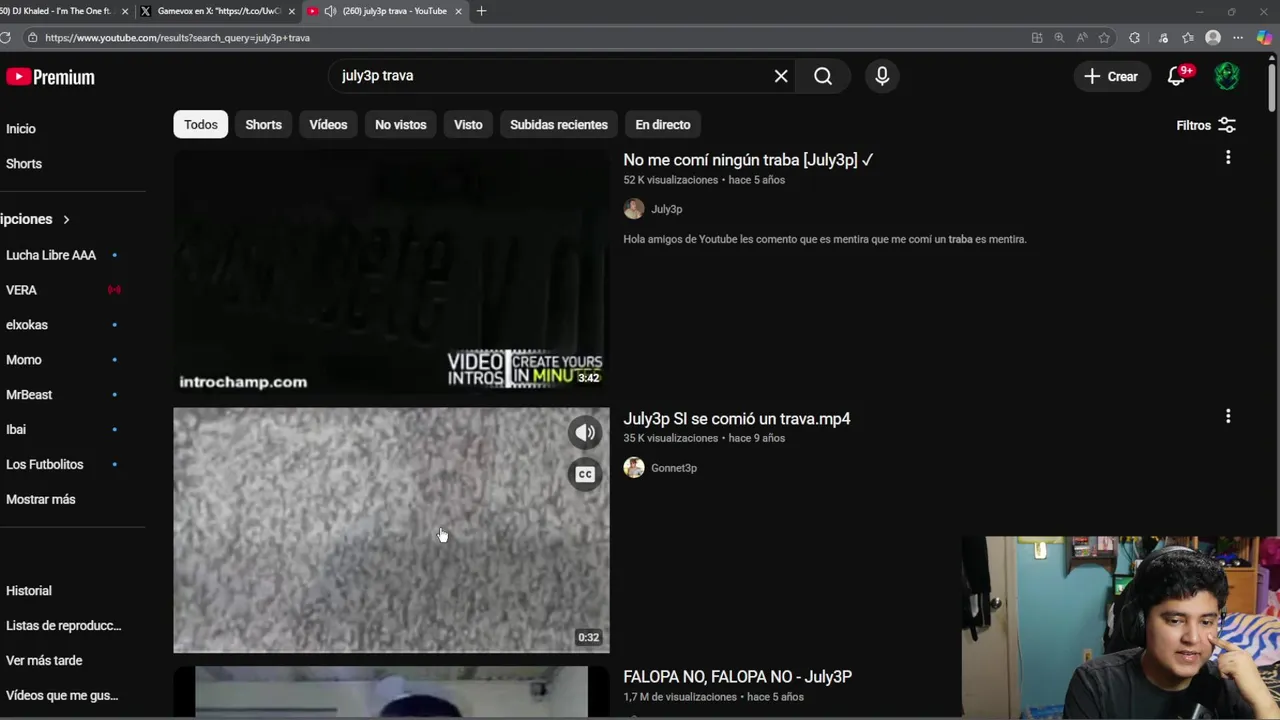The height and width of the screenshot is (720, 1280).
Task: Select the 'Subidas recientes' filter chip
Action: [x=559, y=125]
